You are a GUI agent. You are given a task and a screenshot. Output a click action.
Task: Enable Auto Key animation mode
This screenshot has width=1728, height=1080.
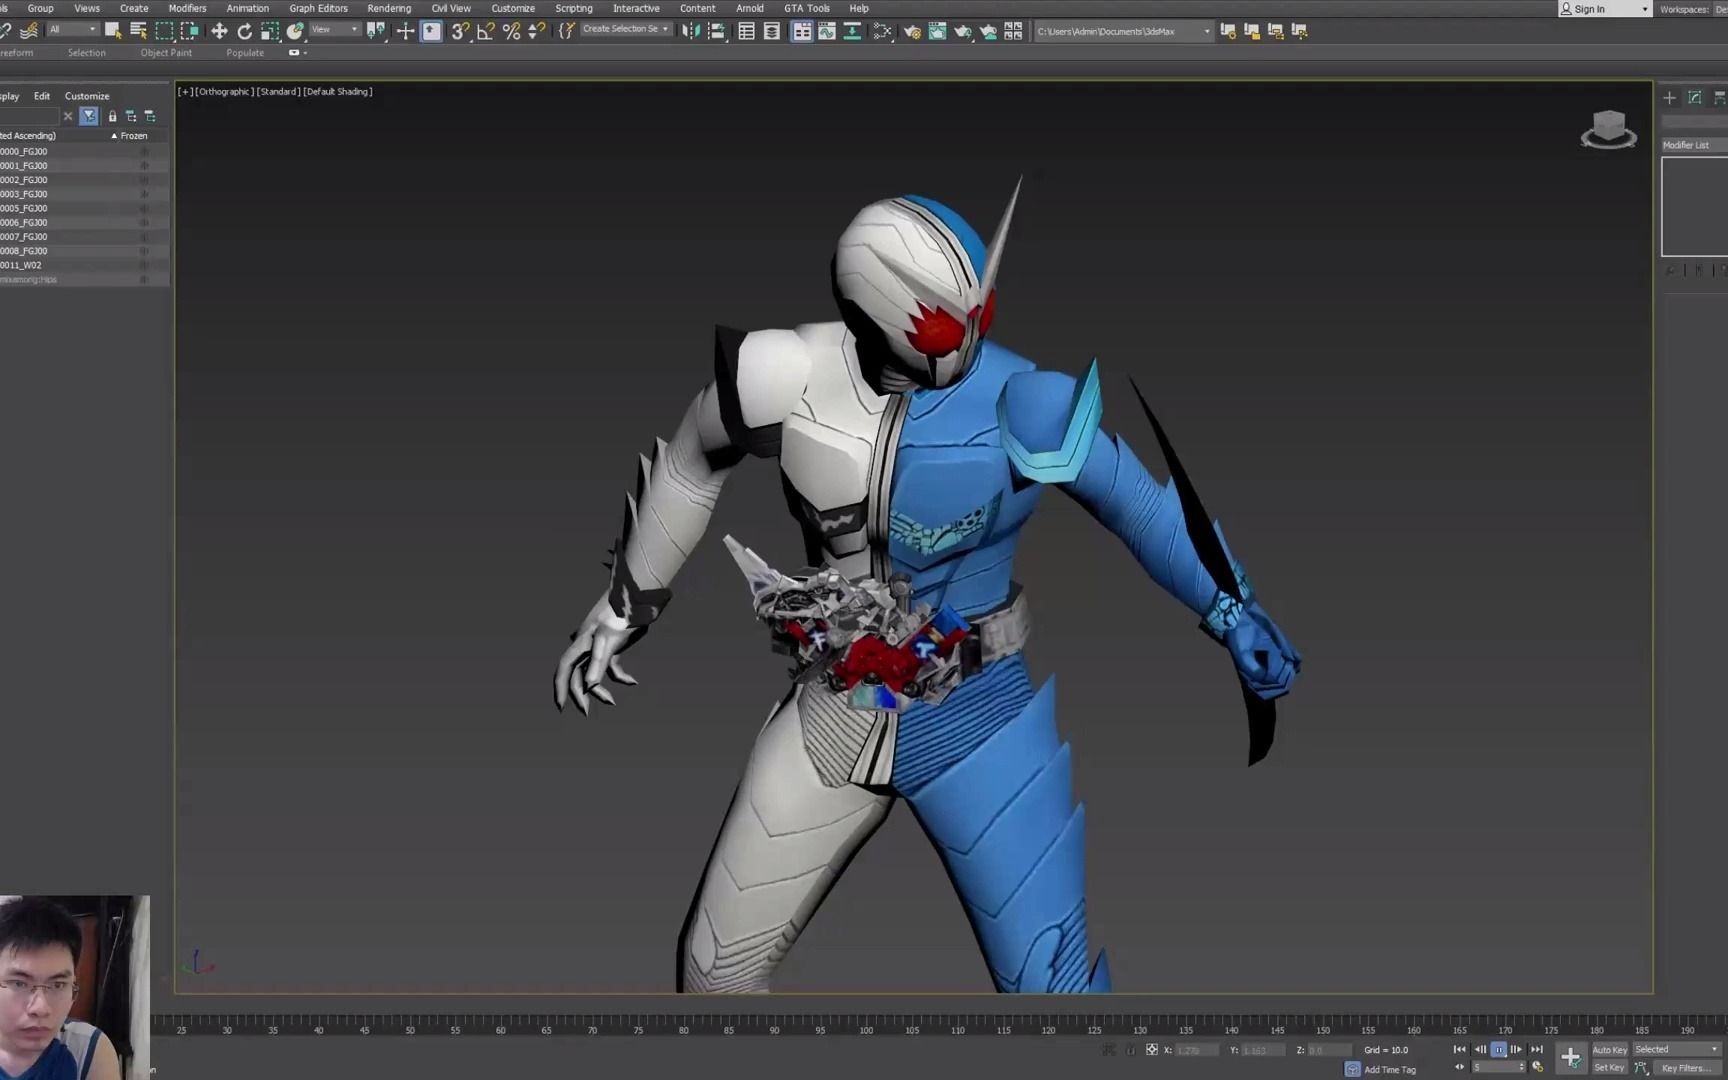(x=1609, y=1049)
